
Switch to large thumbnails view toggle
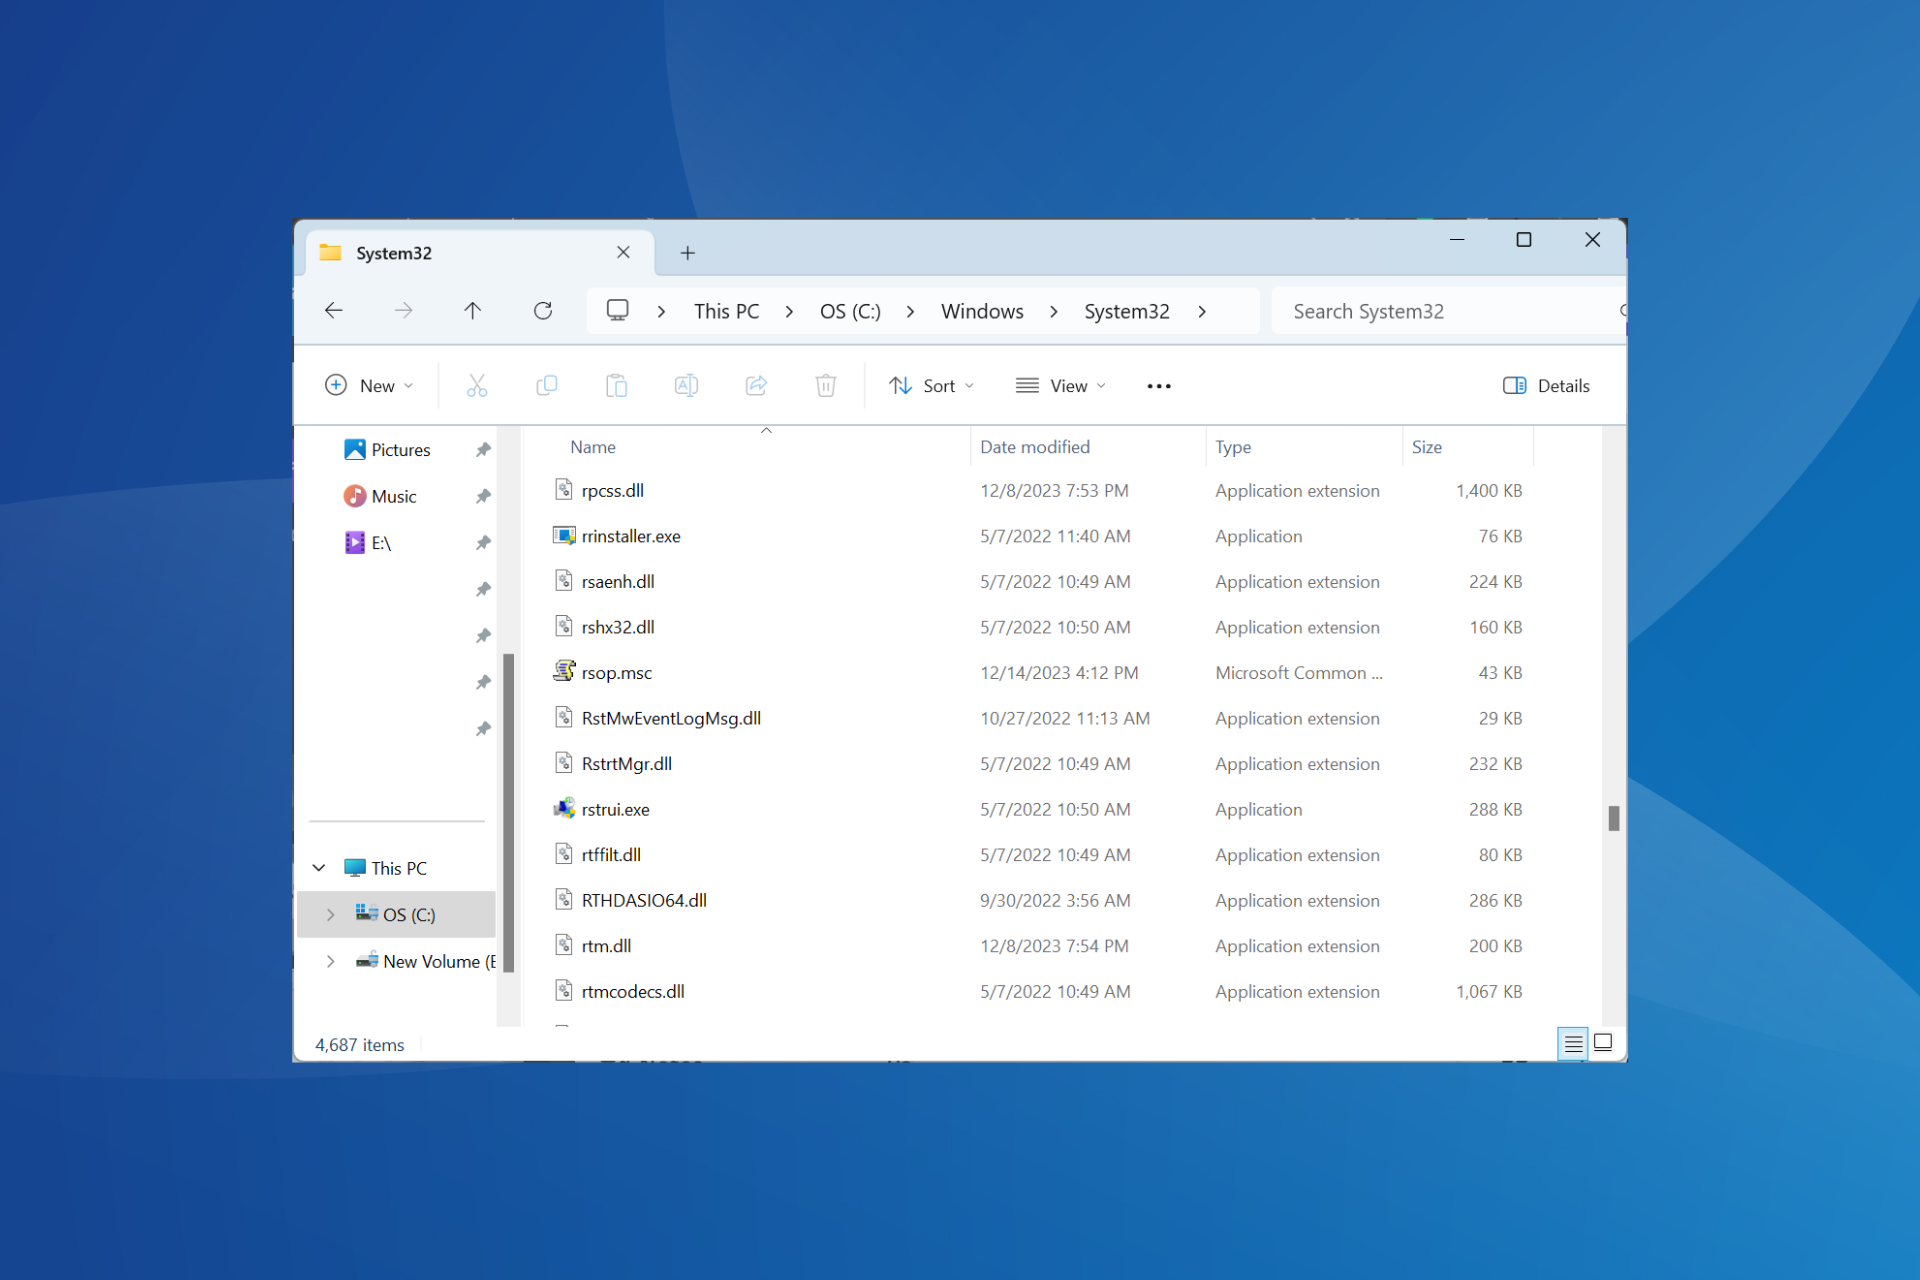click(1603, 1043)
